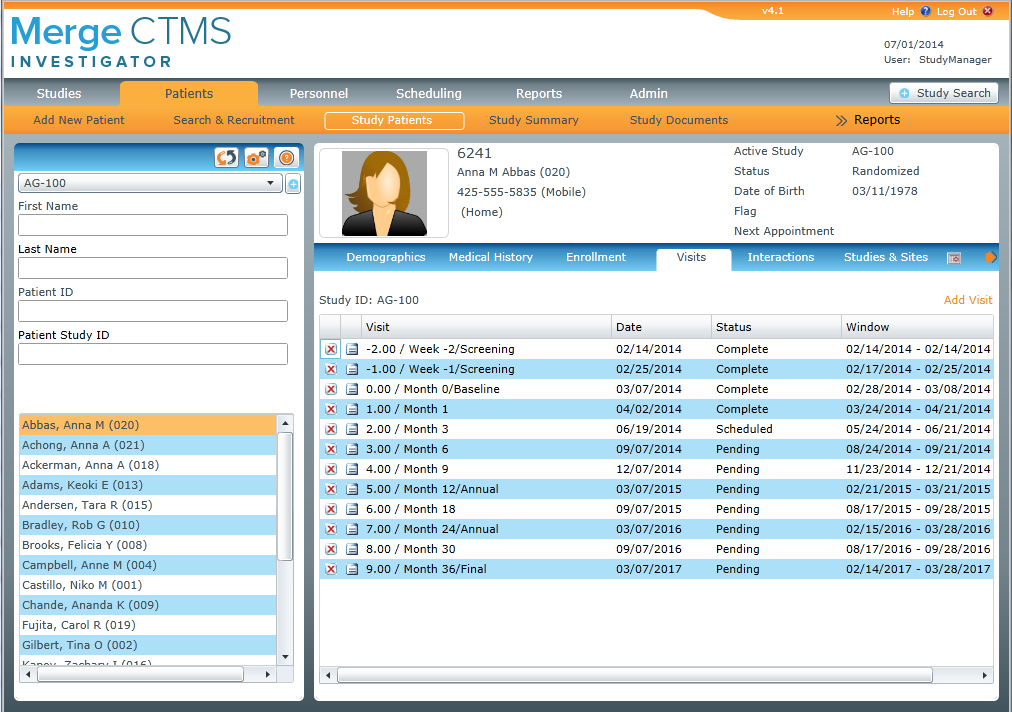Open the AG-100 study dropdown
The image size is (1012, 712).
click(x=150, y=184)
